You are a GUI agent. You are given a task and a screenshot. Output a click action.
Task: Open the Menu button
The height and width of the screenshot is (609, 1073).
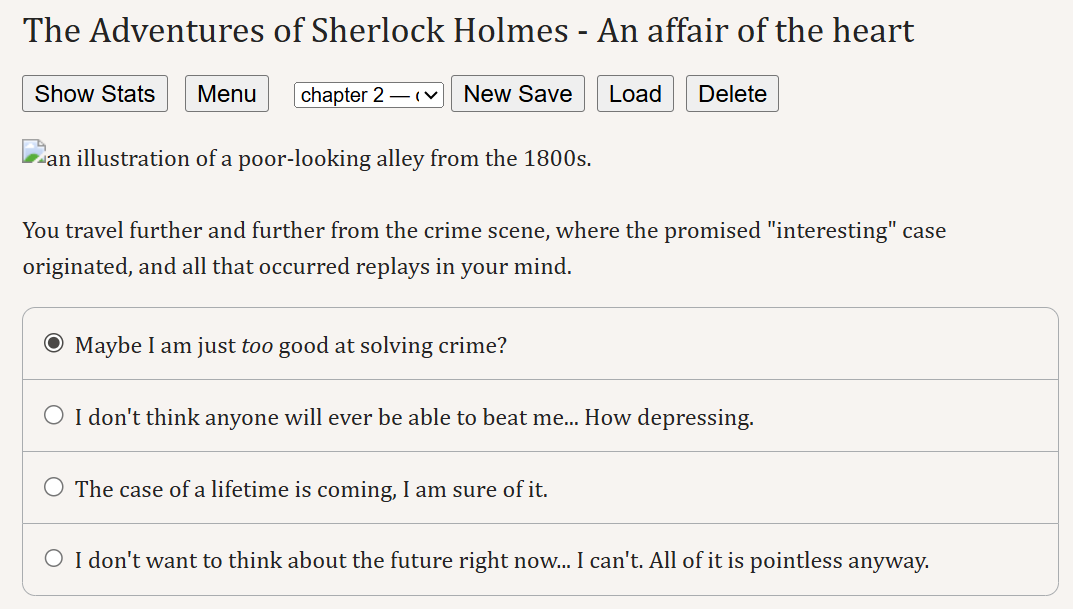click(227, 94)
